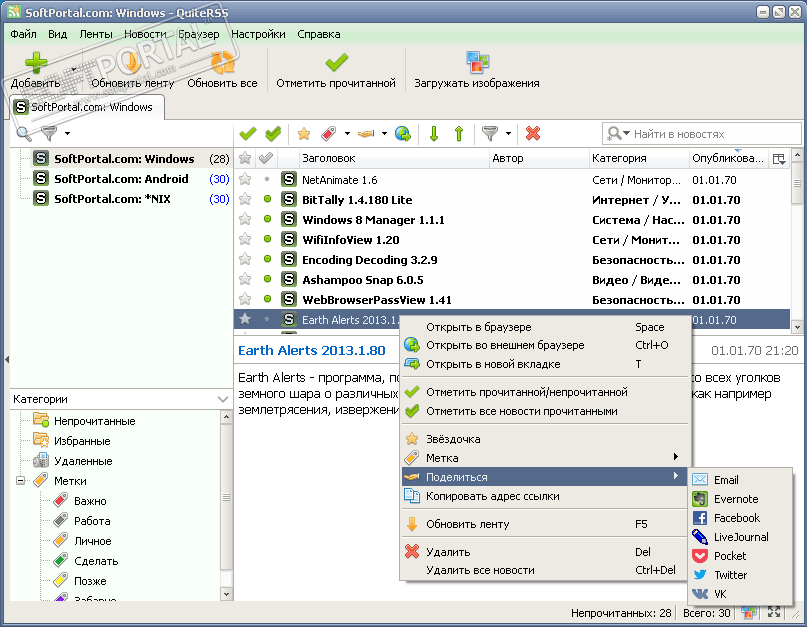Open column chooser button in news header

click(779, 159)
